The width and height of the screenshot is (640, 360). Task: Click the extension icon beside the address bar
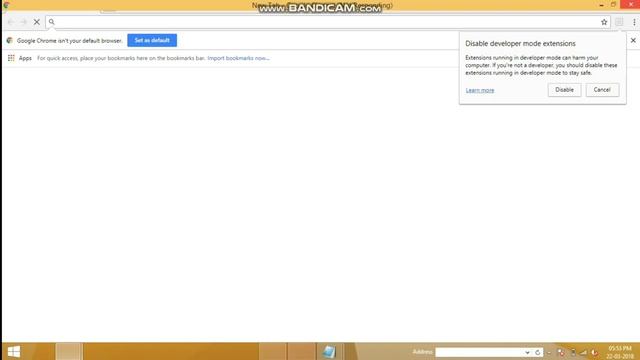click(619, 22)
